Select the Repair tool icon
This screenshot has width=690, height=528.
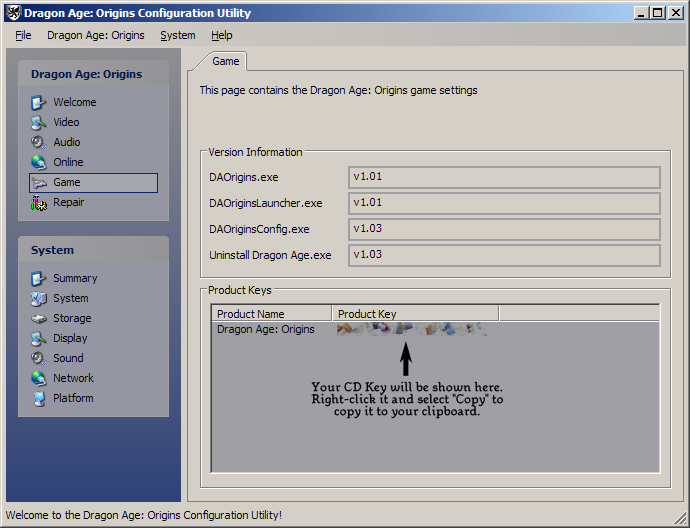click(39, 202)
